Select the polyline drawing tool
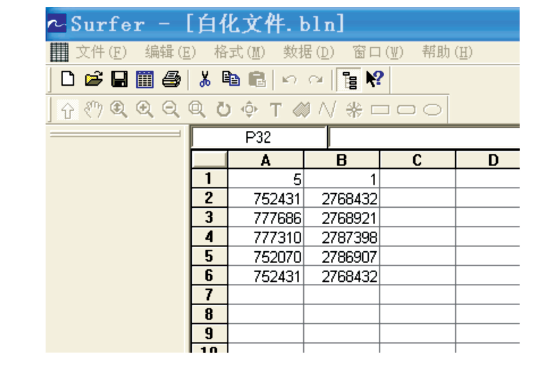Image resolution: width=548 pixels, height=370 pixels. [327, 109]
